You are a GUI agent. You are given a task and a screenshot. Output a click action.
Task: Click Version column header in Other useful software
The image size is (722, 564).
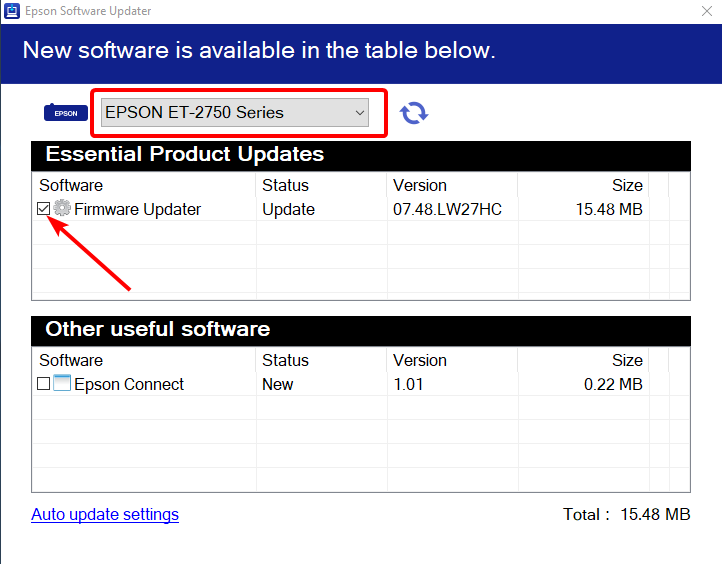click(x=419, y=360)
